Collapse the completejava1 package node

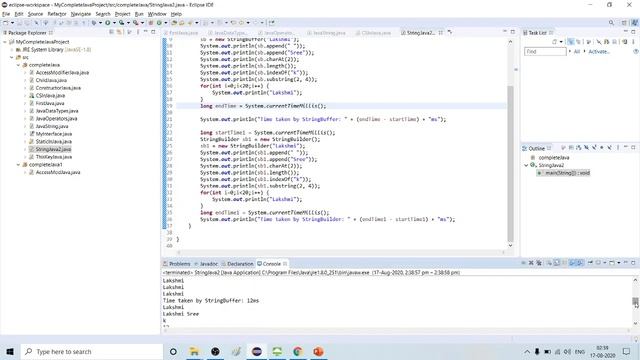[18, 164]
